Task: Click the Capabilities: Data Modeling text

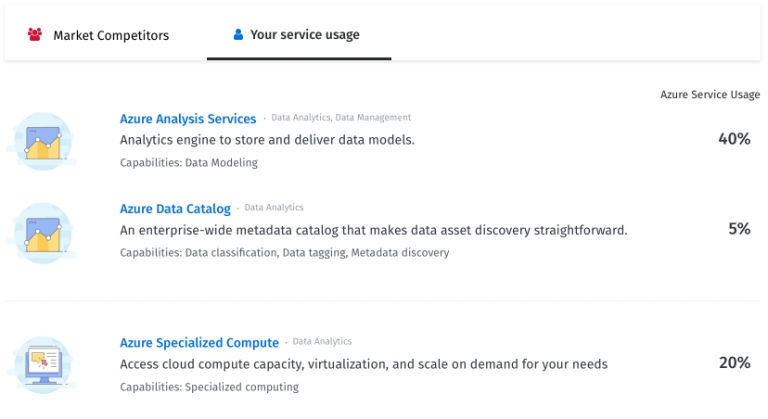Action: tap(188, 162)
